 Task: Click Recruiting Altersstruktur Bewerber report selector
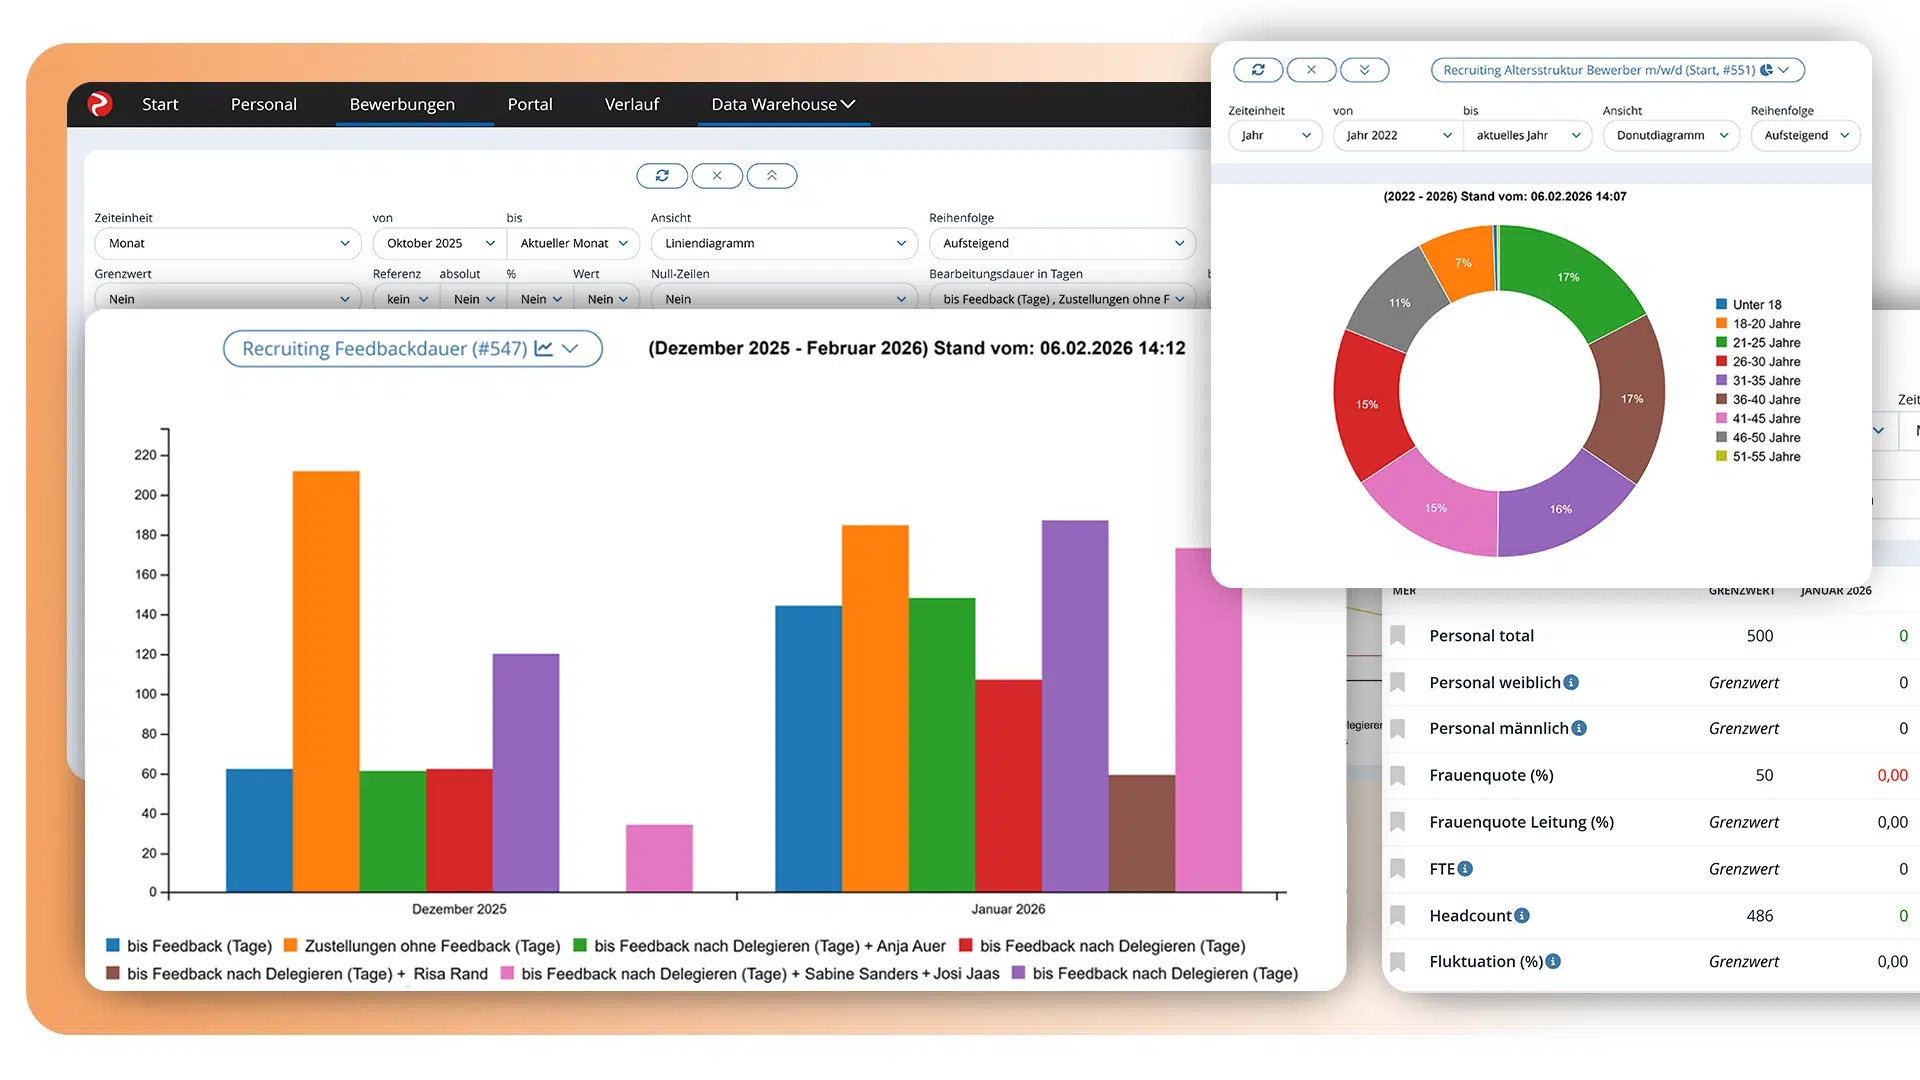click(1616, 70)
